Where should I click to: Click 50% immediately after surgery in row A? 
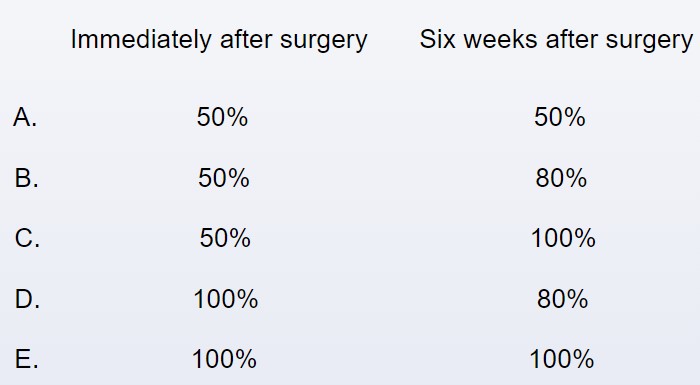pos(222,117)
